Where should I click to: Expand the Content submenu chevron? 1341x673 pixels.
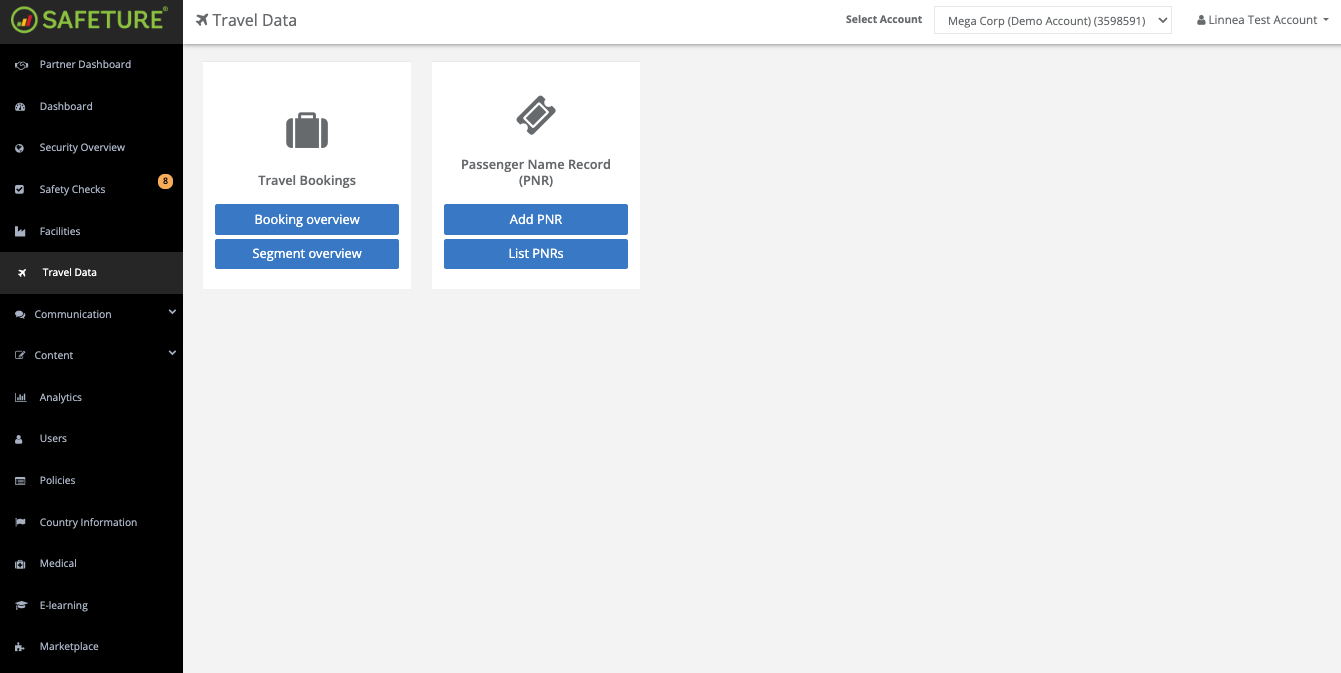(172, 353)
